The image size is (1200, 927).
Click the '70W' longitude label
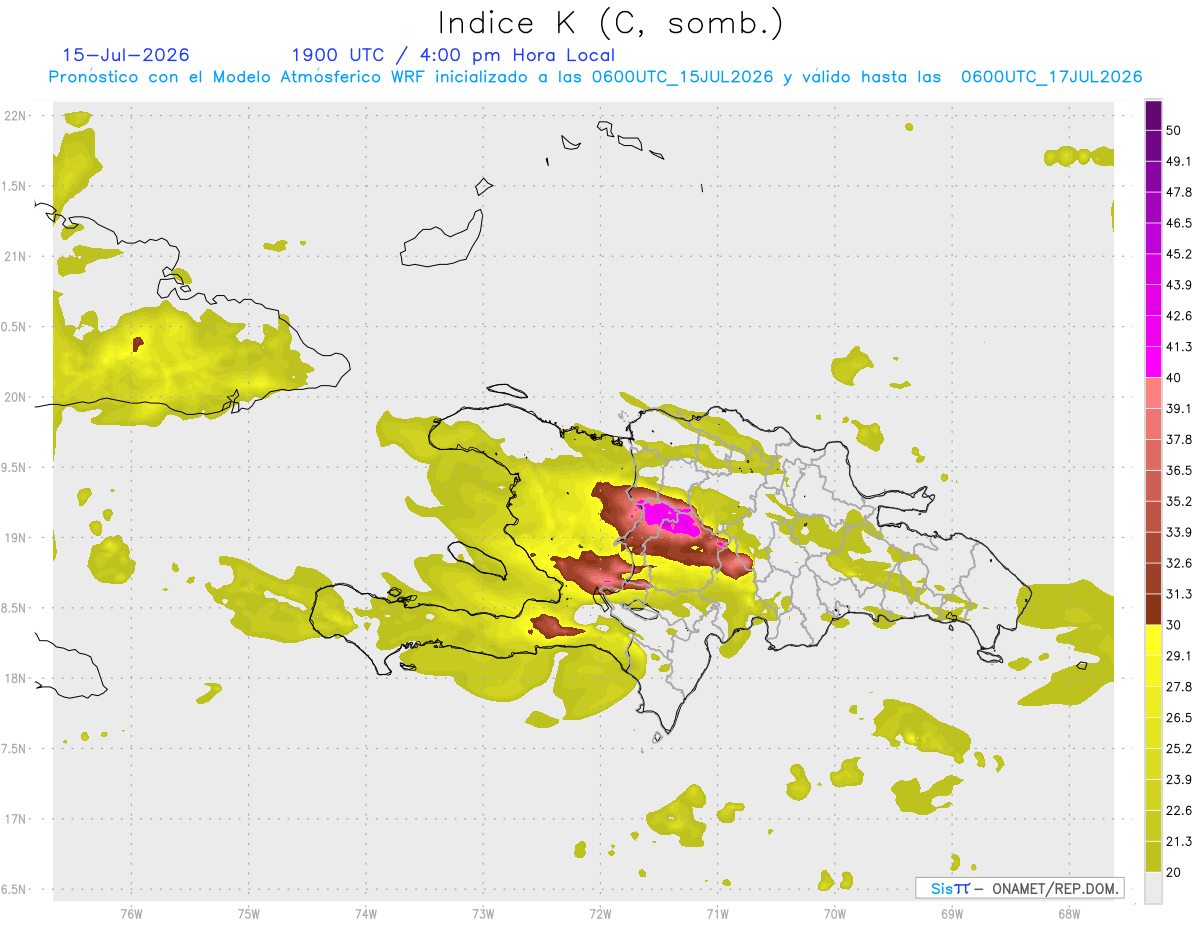[835, 913]
